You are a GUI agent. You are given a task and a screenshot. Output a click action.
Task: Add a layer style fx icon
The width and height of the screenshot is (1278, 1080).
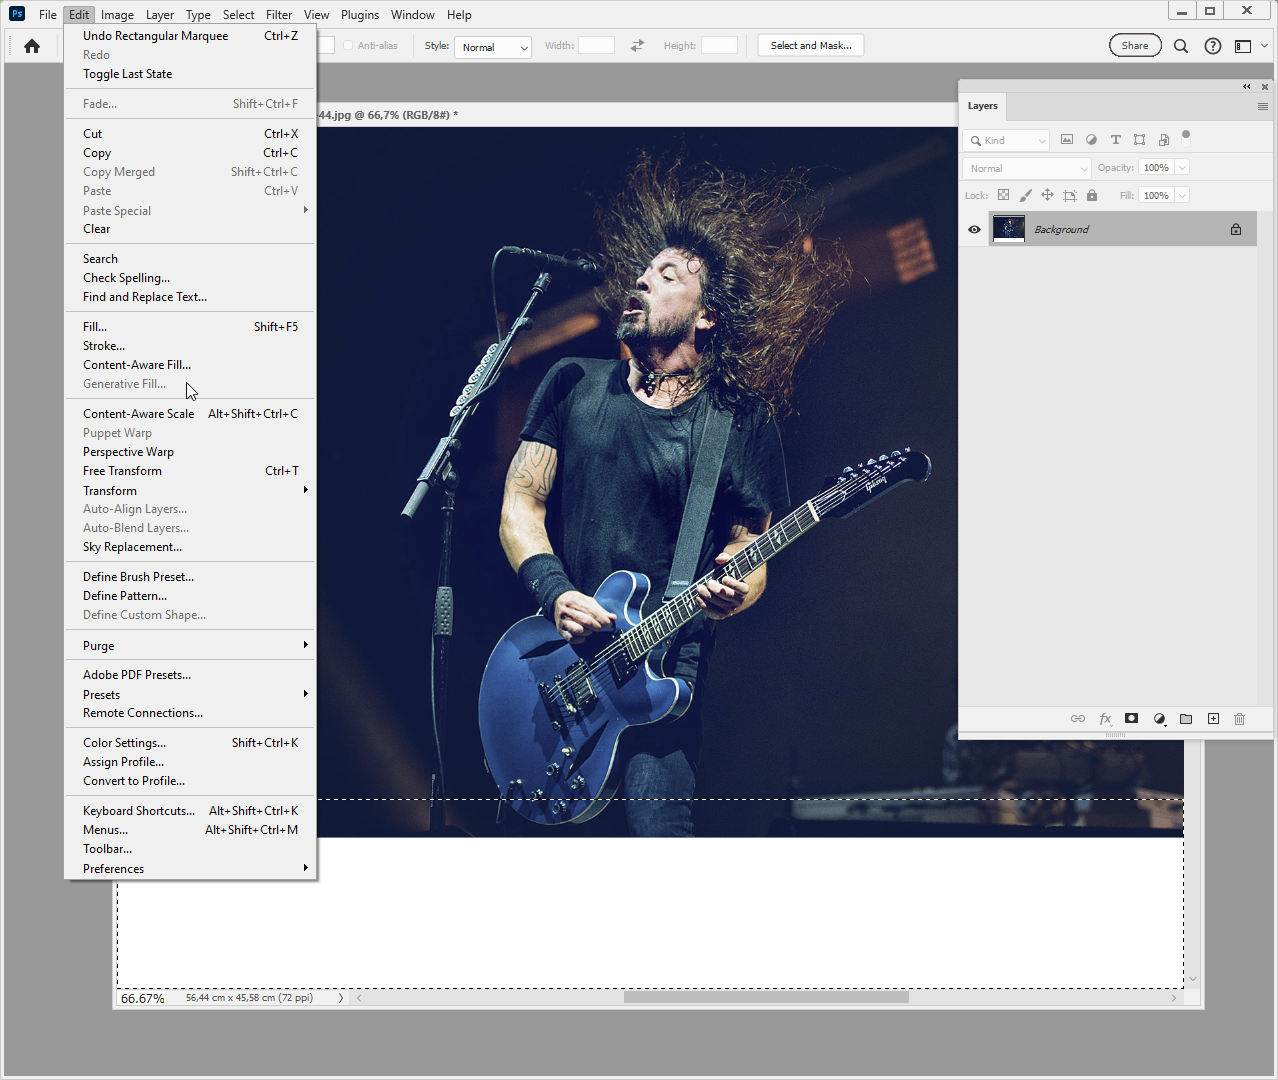pos(1105,719)
